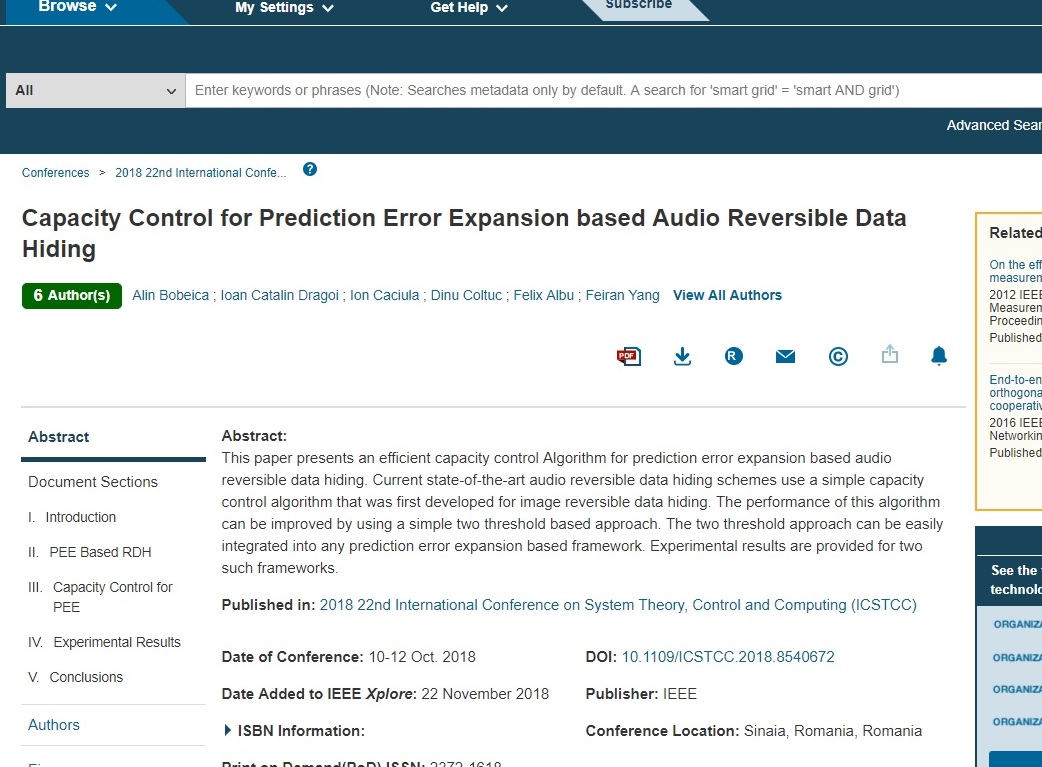Jump to section V. Conclusions
The height and width of the screenshot is (767, 1042).
tap(76, 677)
